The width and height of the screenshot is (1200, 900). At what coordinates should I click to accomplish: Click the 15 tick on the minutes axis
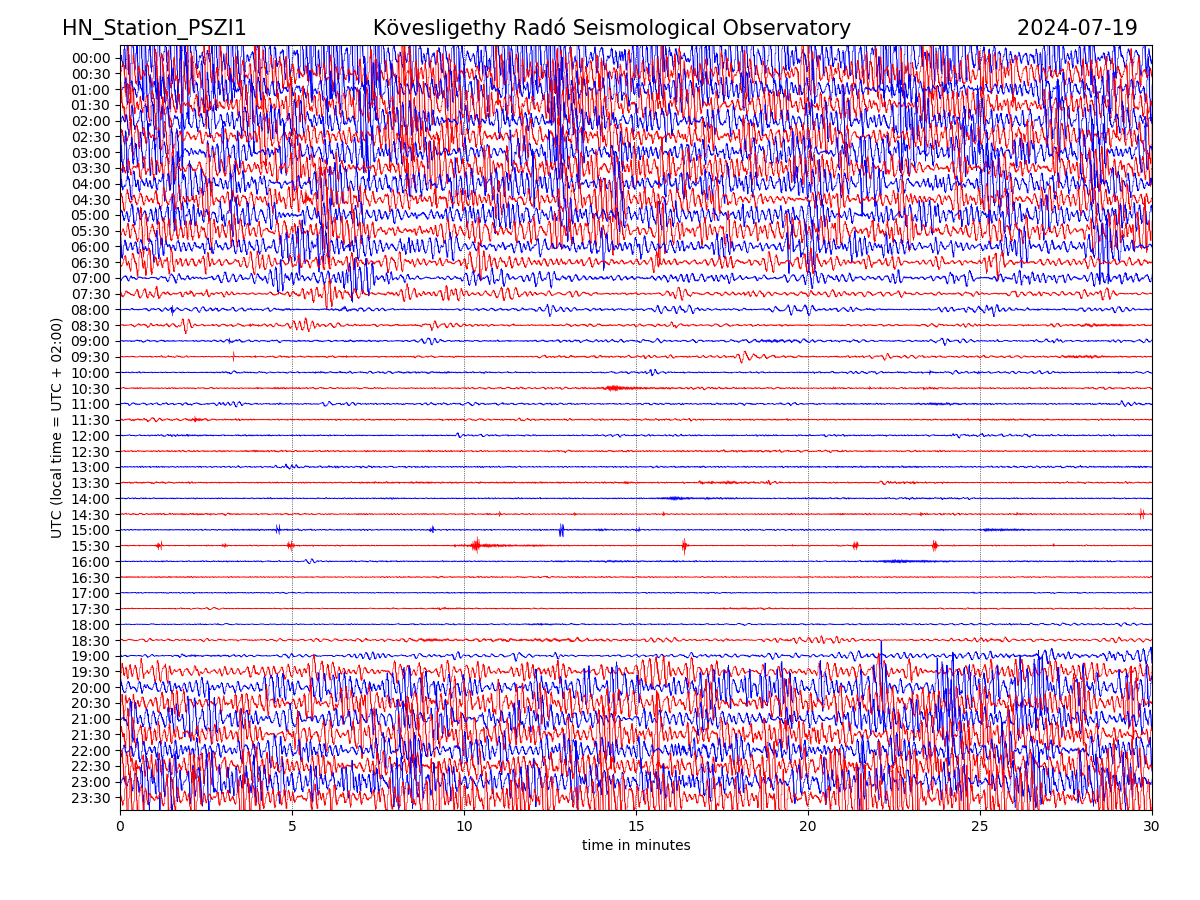click(x=636, y=827)
